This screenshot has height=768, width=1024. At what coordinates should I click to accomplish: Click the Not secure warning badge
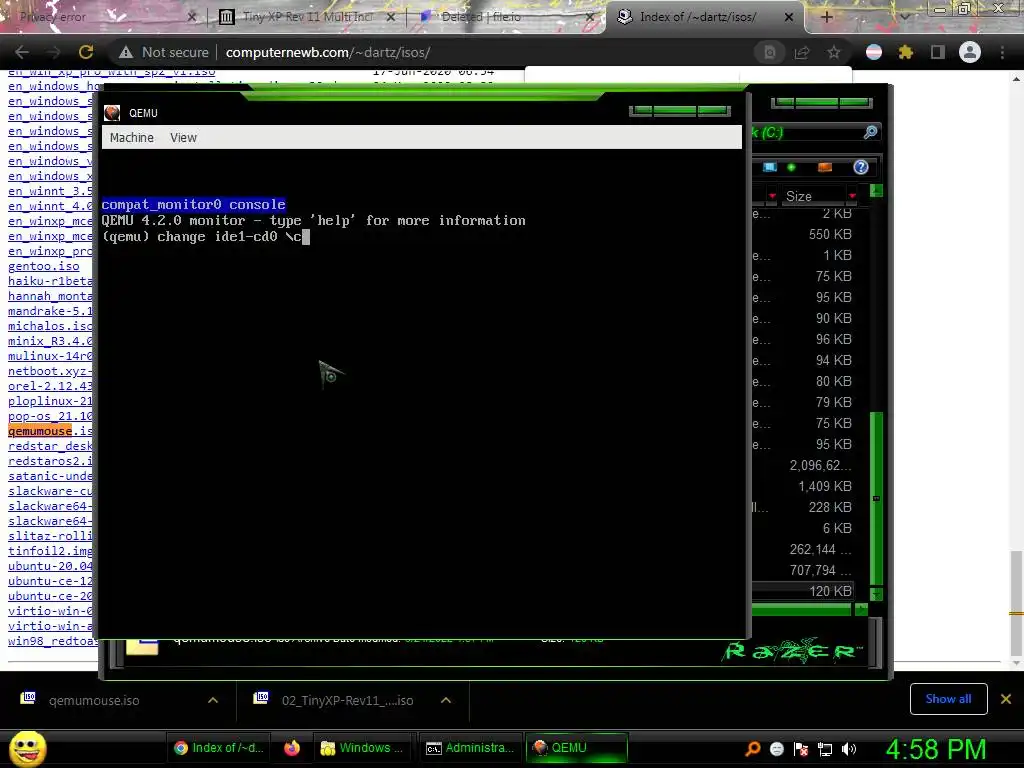pyautogui.click(x=163, y=52)
